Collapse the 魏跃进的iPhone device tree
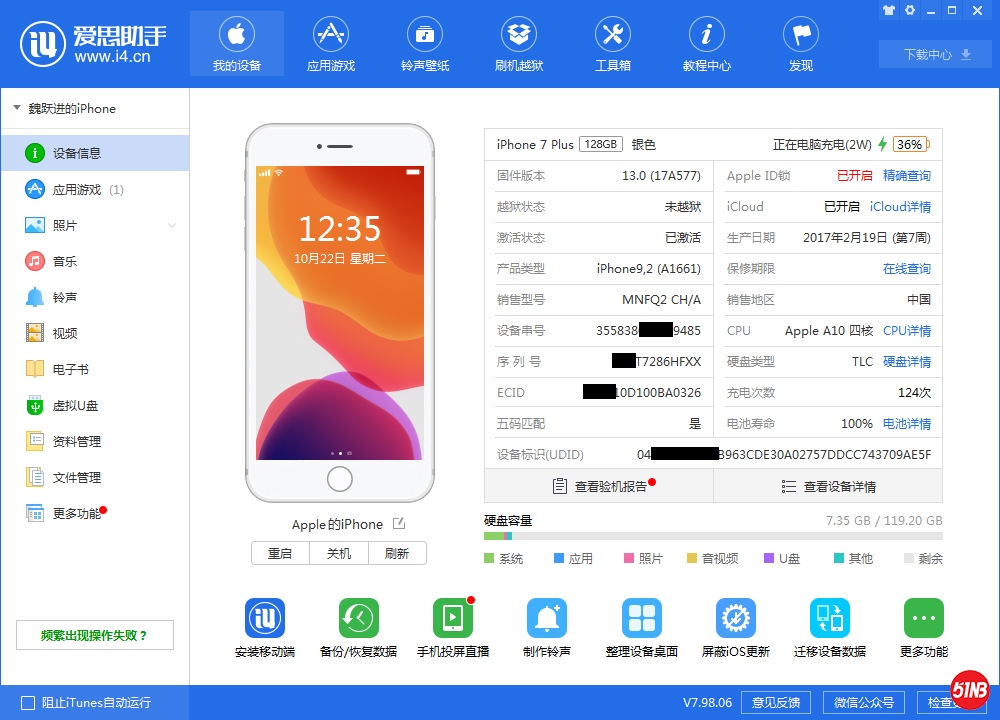1000x720 pixels. coord(17,108)
